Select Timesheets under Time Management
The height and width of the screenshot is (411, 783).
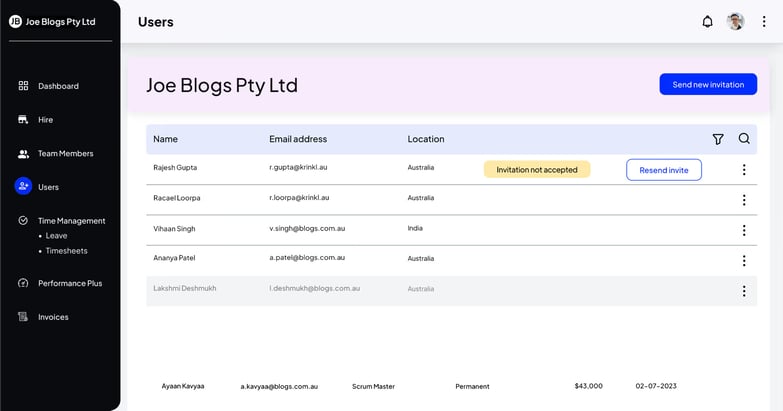(64, 251)
